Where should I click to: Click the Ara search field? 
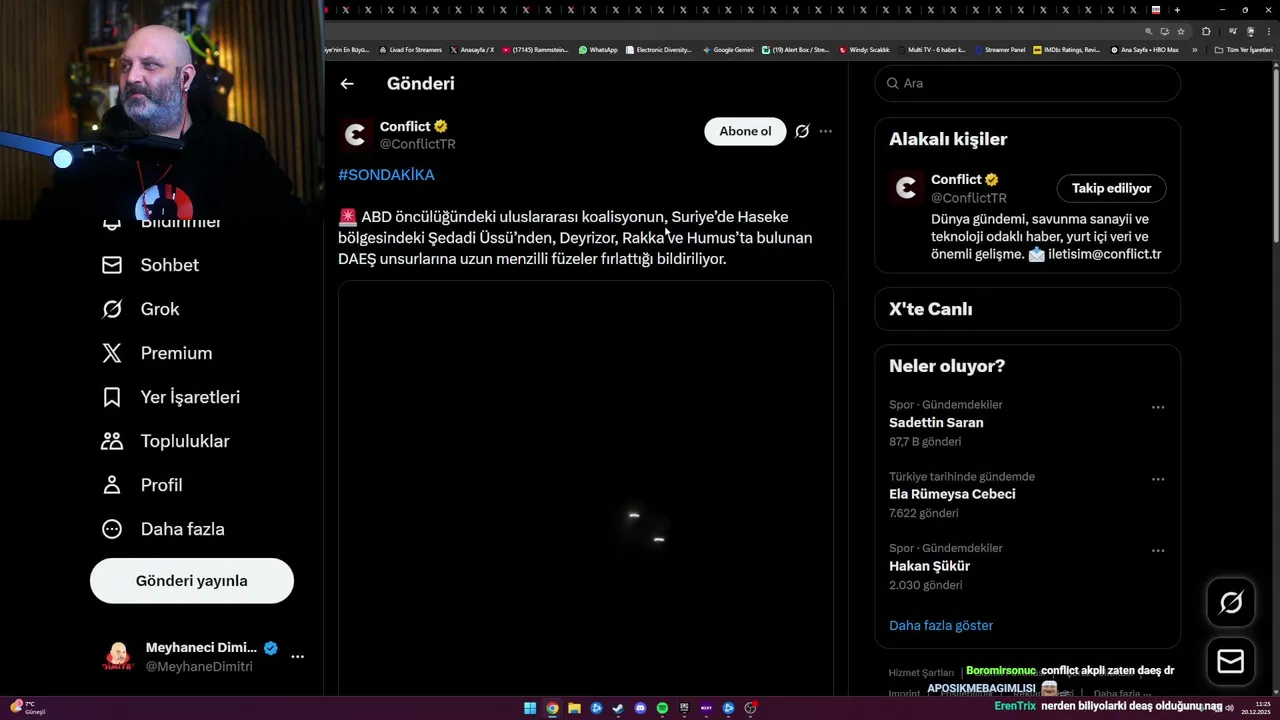(x=1027, y=83)
